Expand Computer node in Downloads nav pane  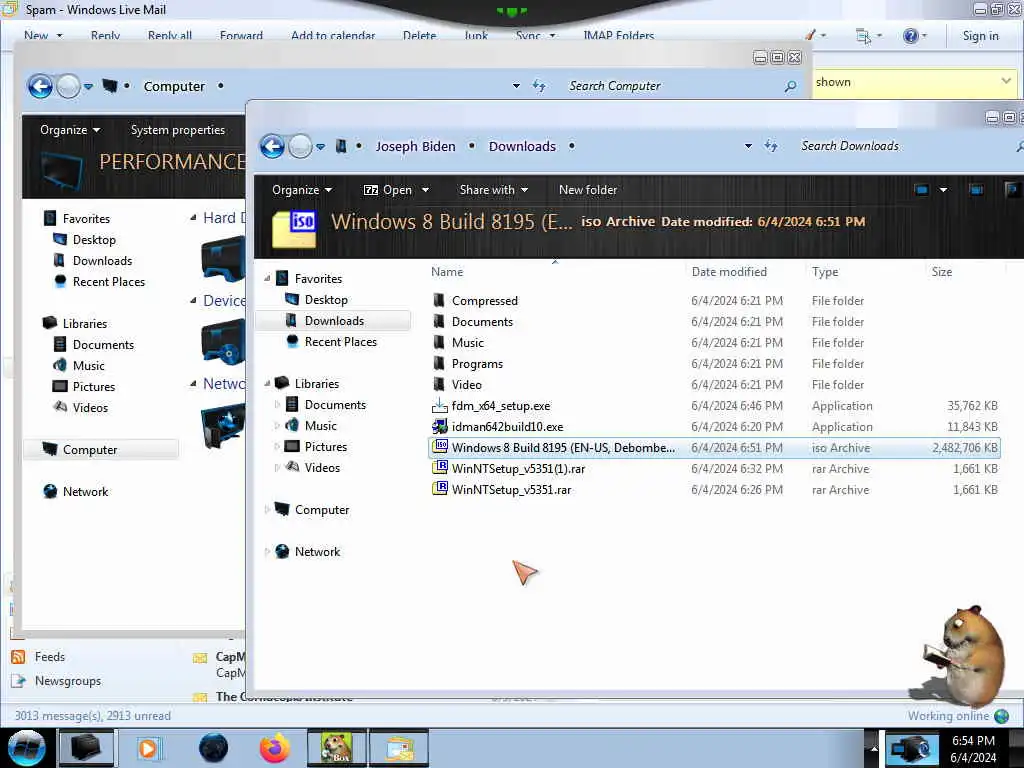(267, 509)
